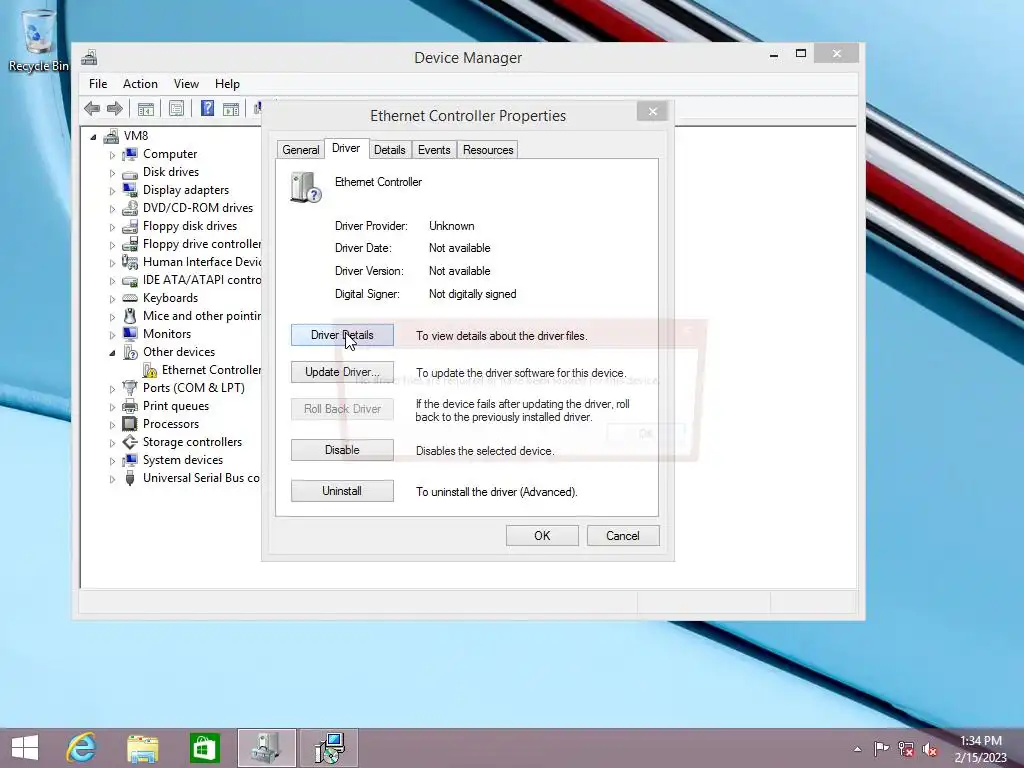Expand the Floppy disk drives node
Screen dimensions: 1024x768
pos(112,227)
